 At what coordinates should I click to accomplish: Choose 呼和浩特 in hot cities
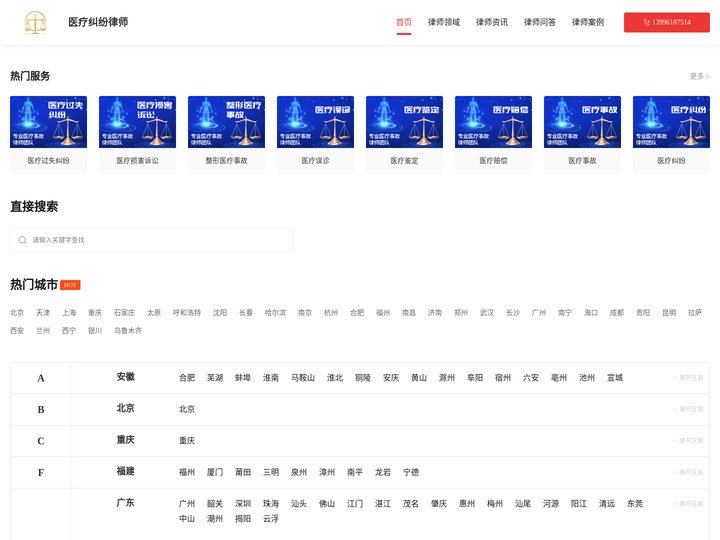[187, 313]
